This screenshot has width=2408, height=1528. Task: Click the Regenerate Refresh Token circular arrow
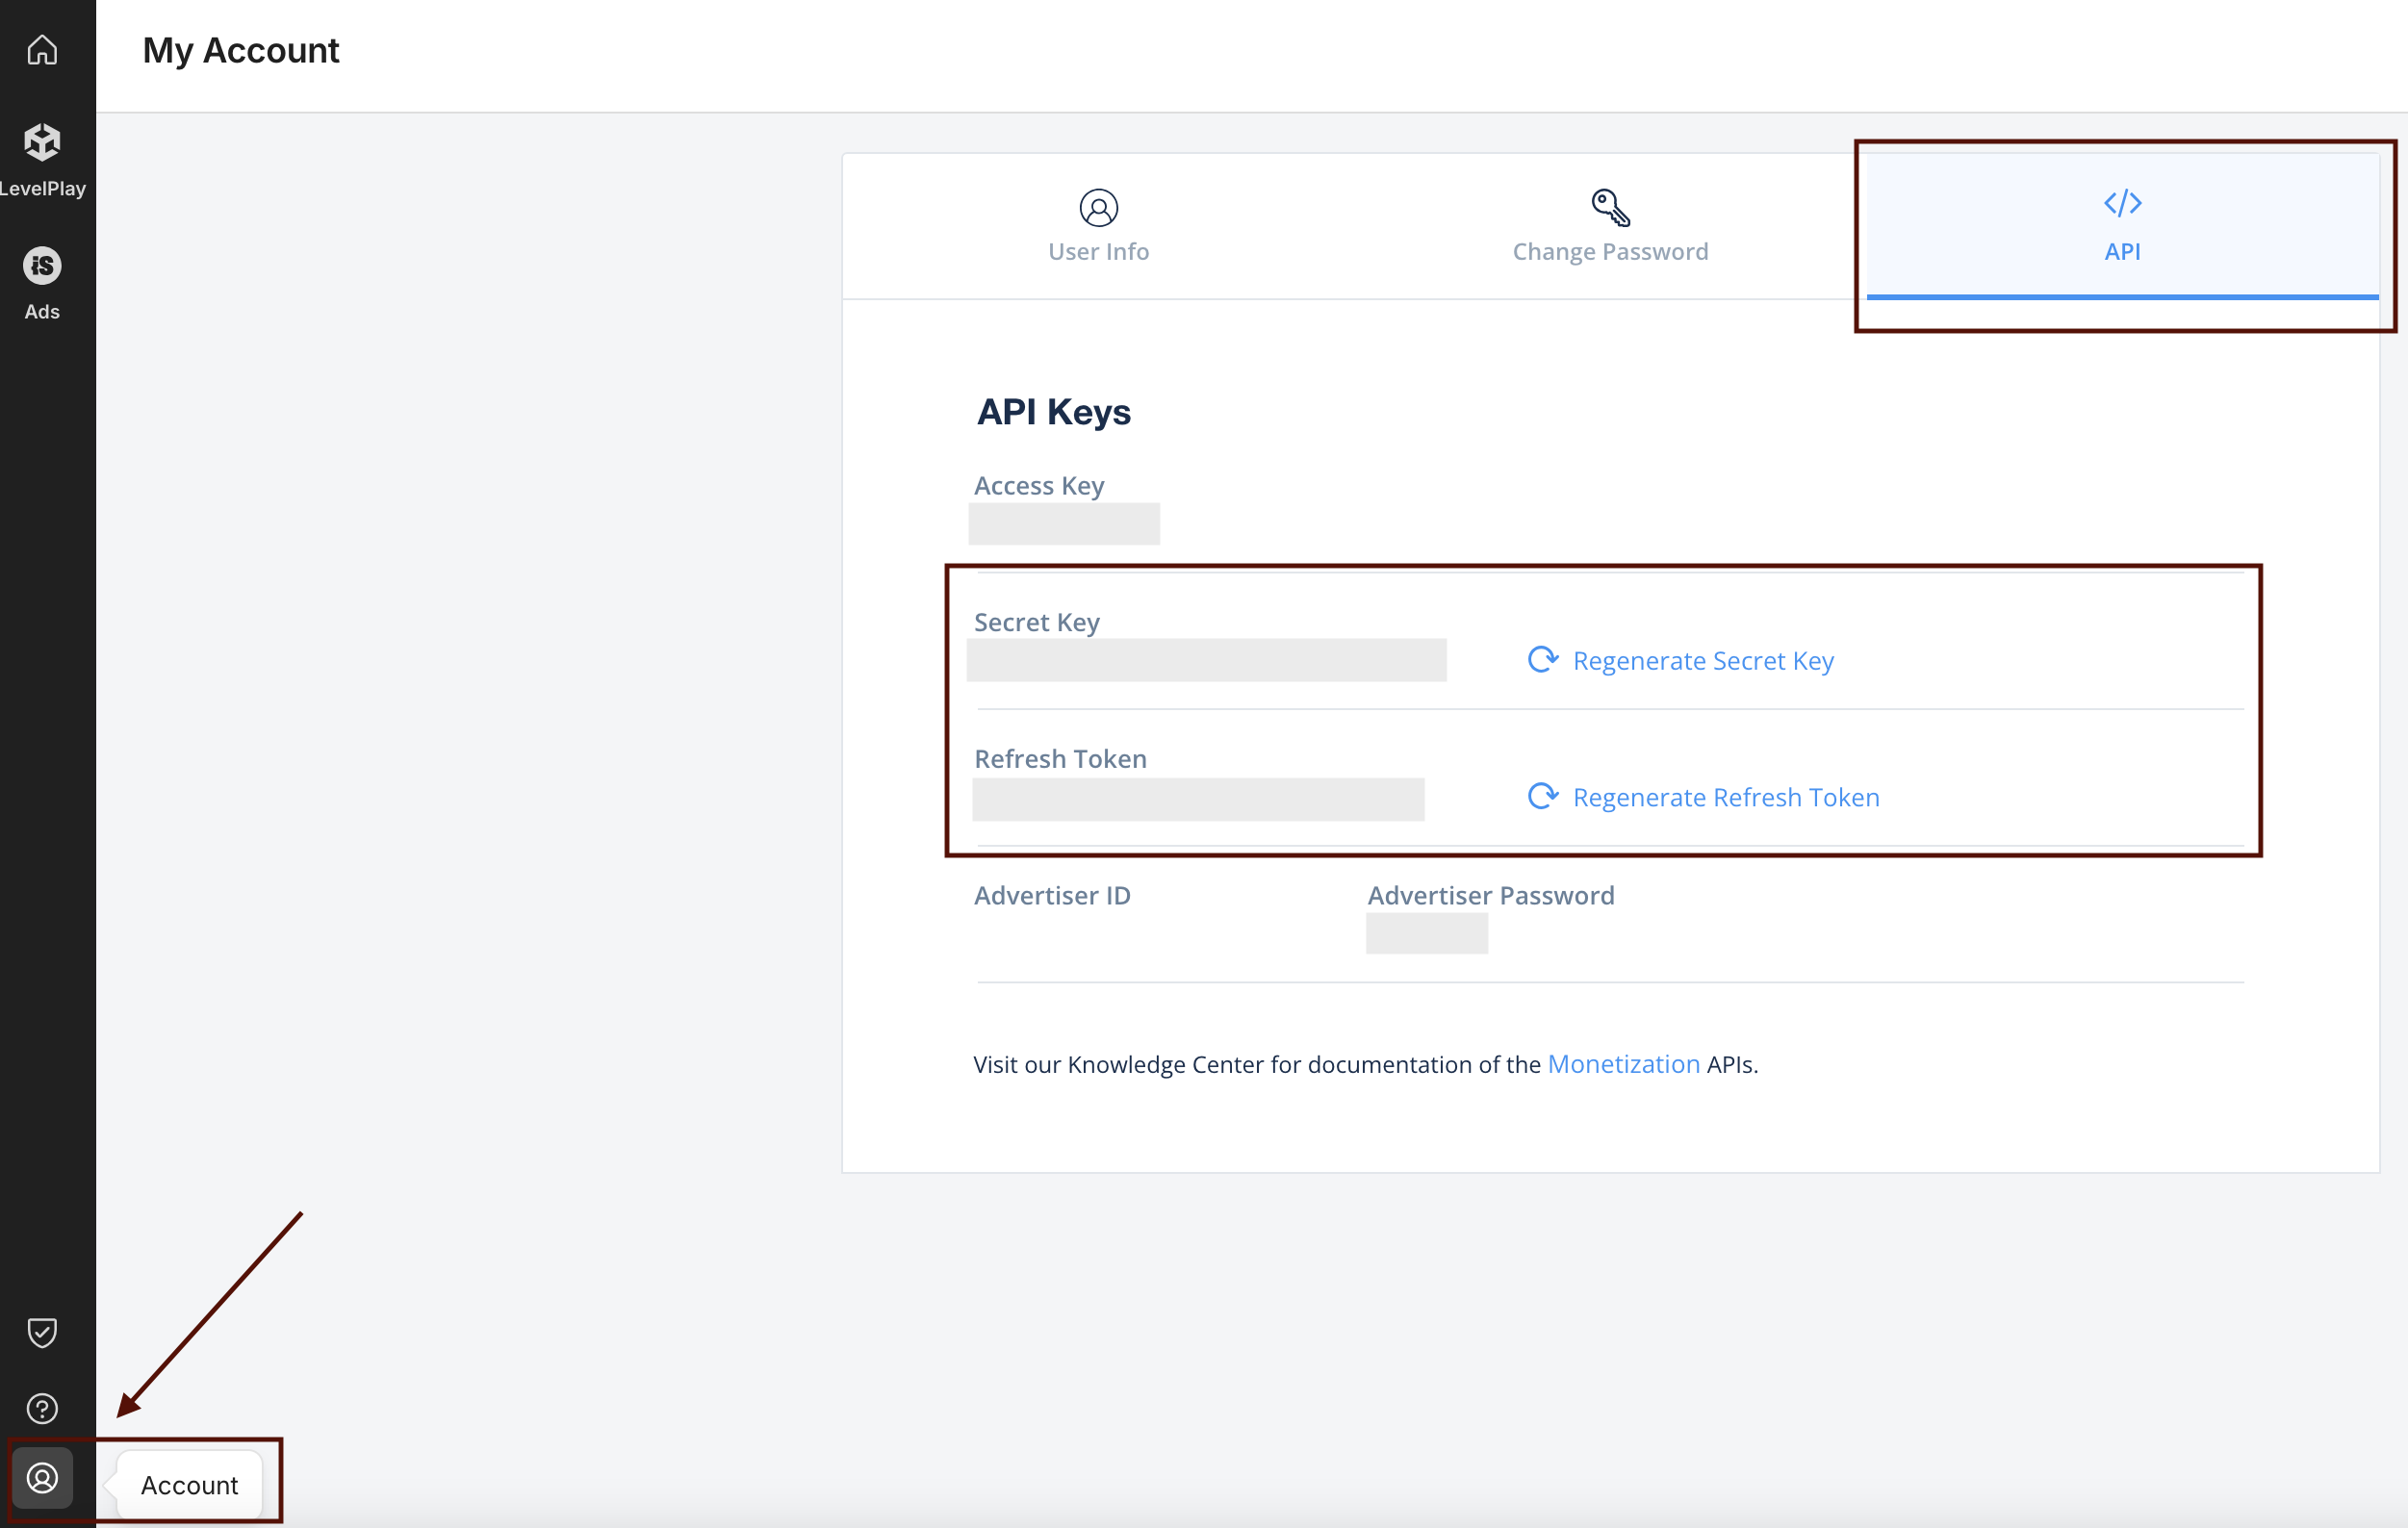pyautogui.click(x=1542, y=796)
